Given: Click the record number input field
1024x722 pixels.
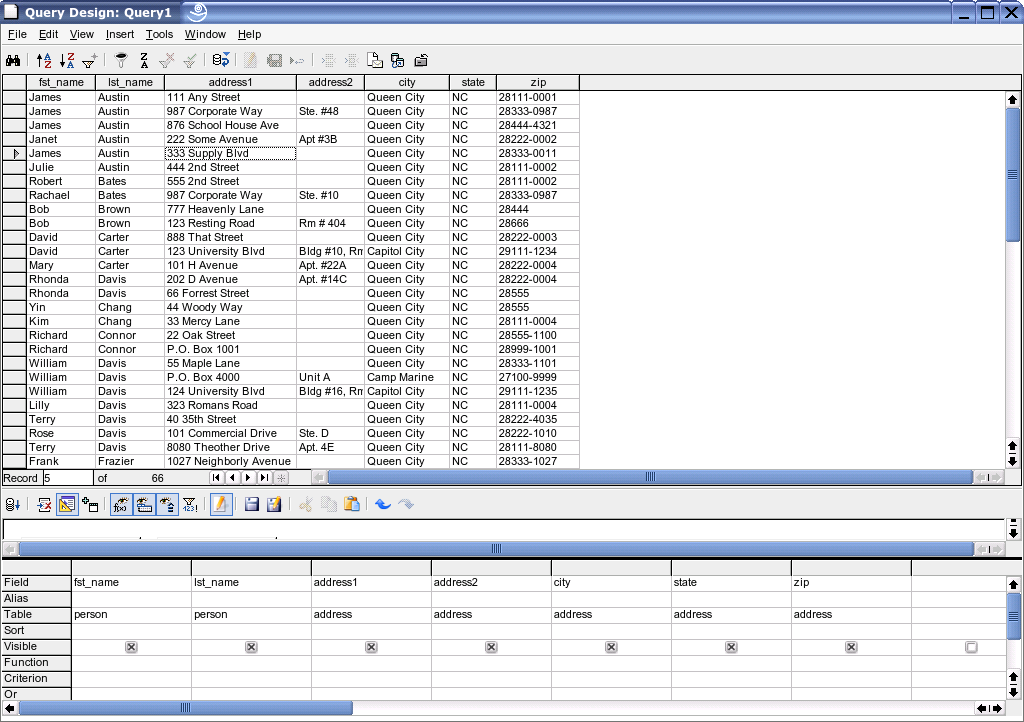Looking at the screenshot, I should [x=66, y=478].
